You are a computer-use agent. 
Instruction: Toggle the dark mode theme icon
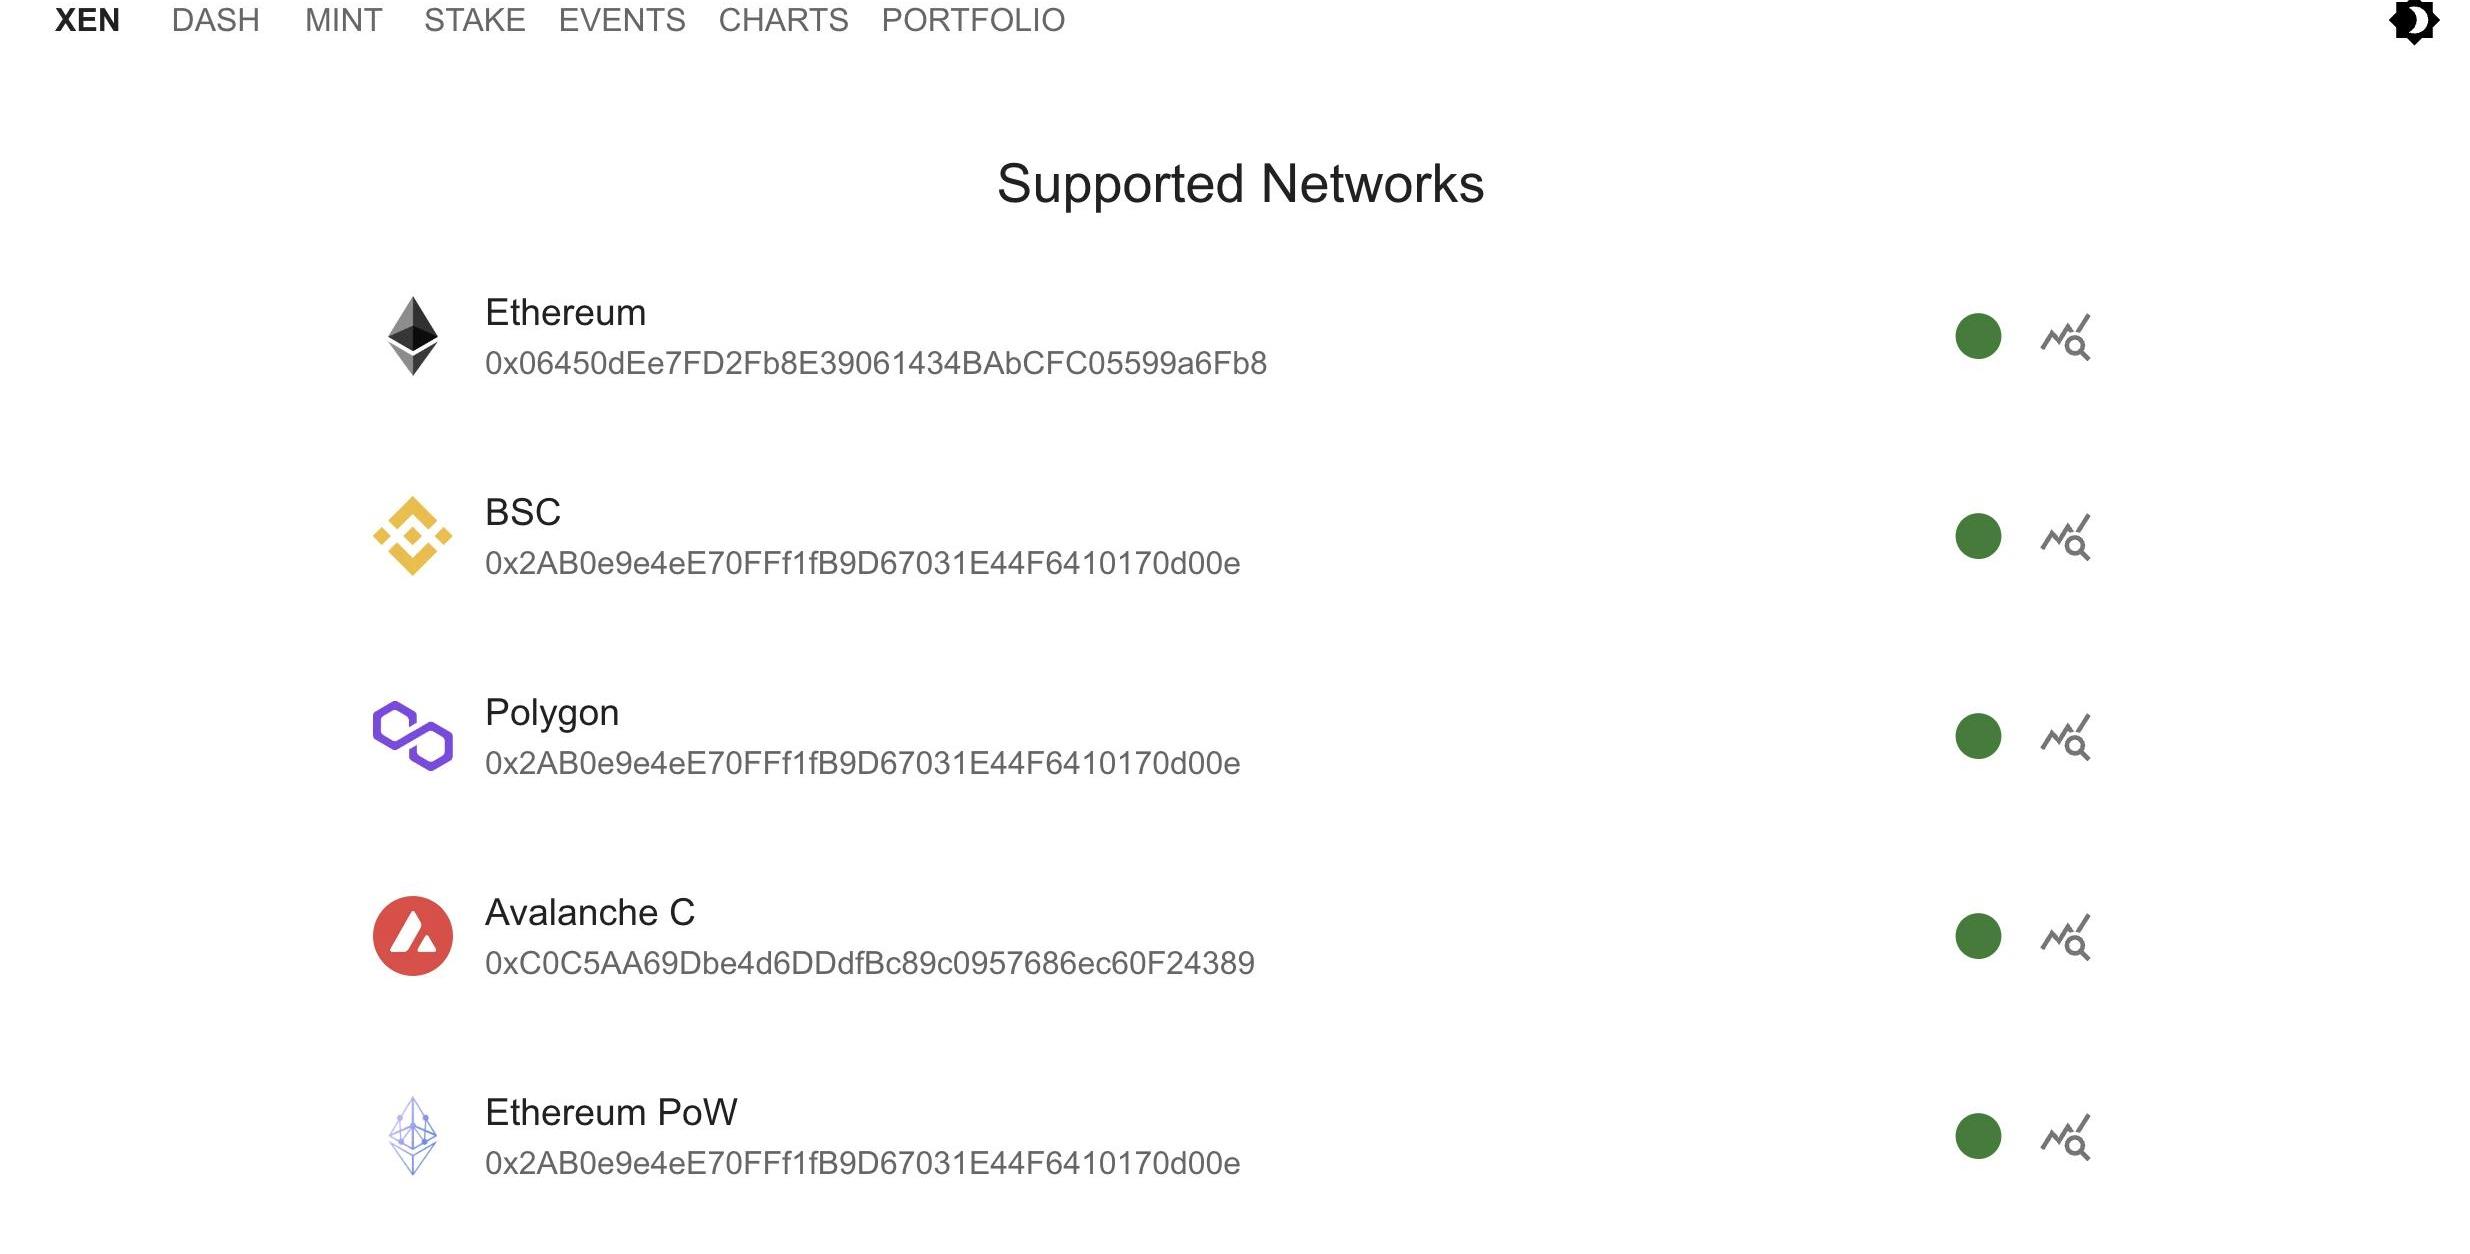point(2413,22)
